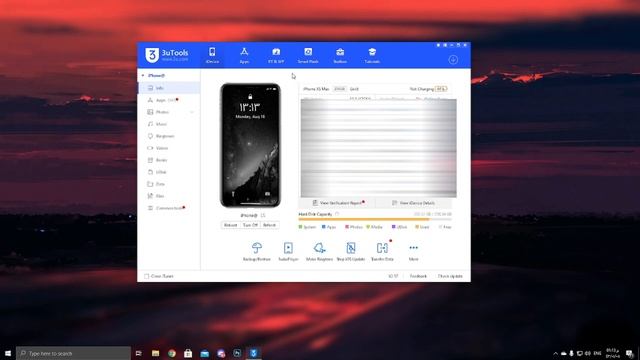Click the Reboot button
640x360 pixels.
pyautogui.click(x=230, y=225)
